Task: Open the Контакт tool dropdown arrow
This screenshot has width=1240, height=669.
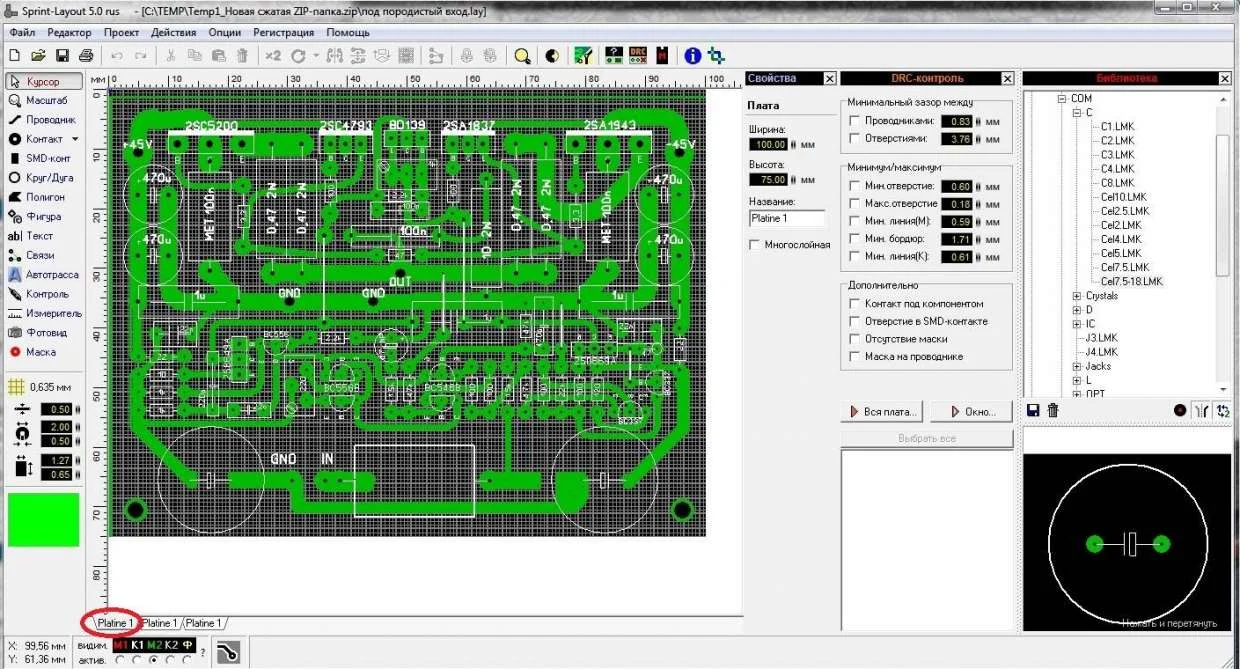Action: click(x=75, y=139)
